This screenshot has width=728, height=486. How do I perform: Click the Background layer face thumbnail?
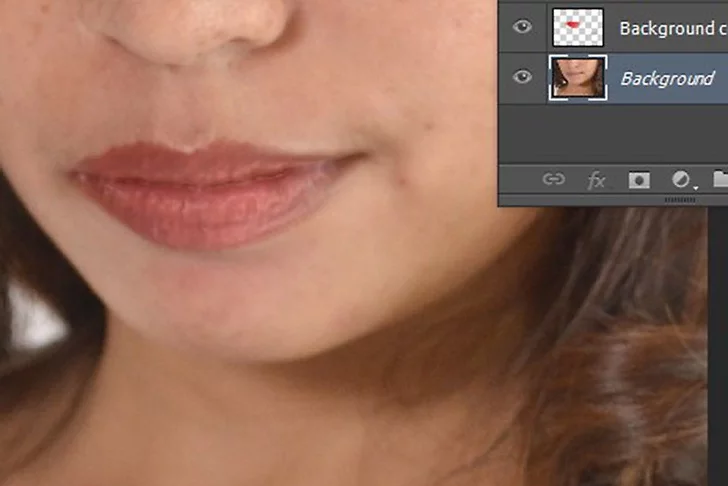pos(576,78)
